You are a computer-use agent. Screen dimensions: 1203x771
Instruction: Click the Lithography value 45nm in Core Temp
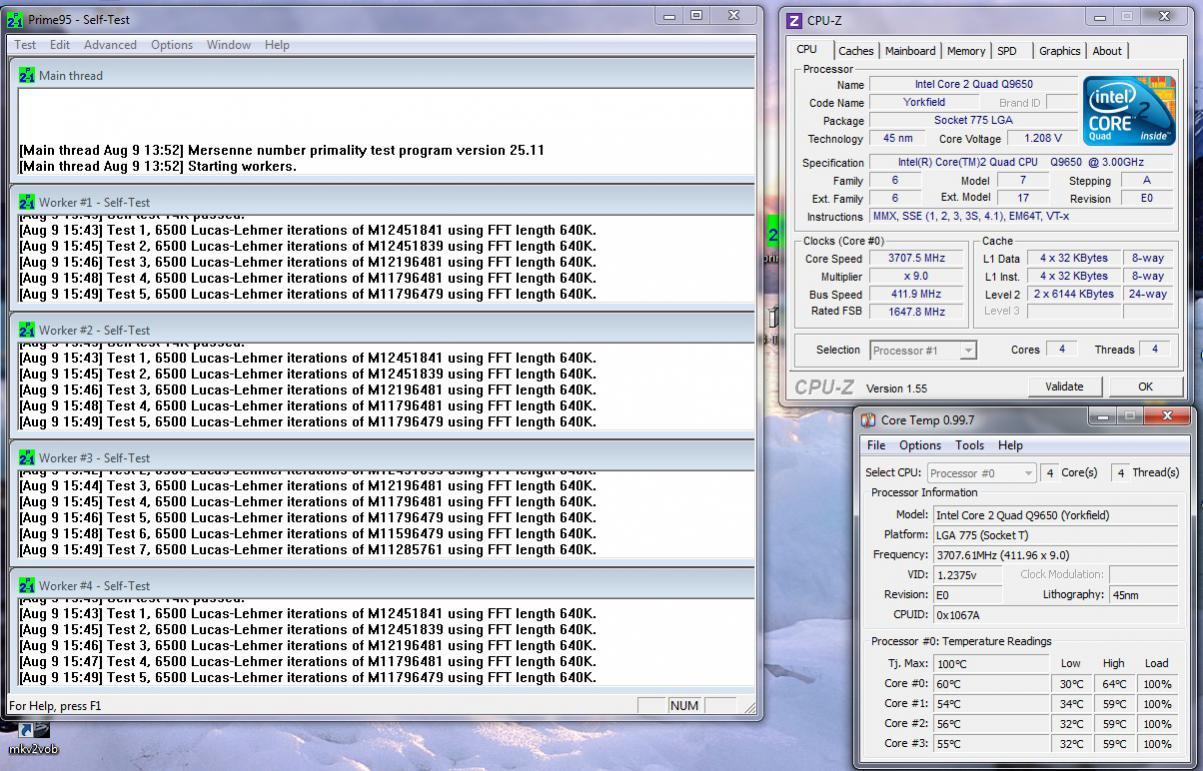click(1144, 595)
